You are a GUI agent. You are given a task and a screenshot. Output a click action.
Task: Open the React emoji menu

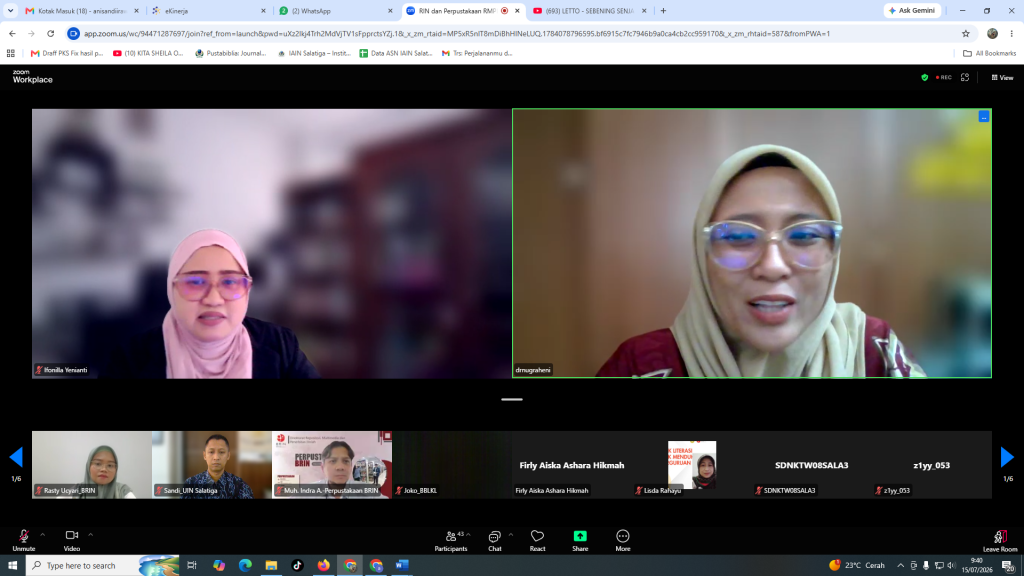(537, 541)
